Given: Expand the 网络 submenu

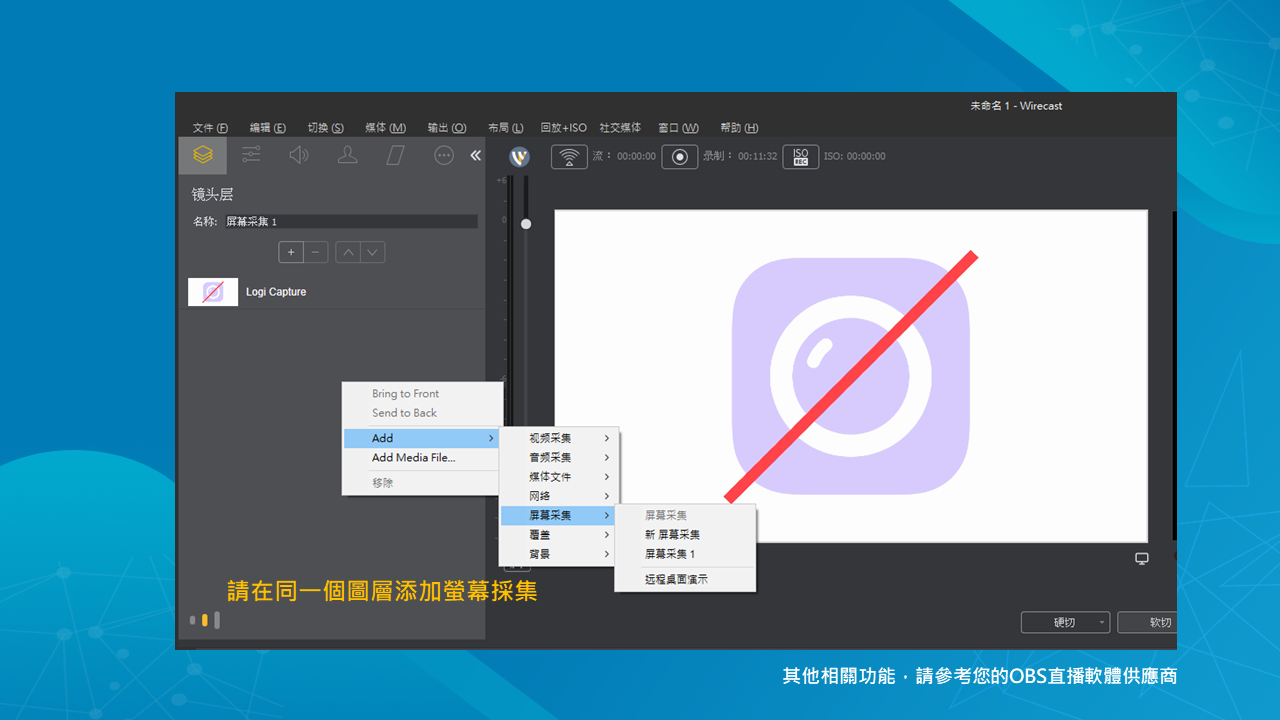Looking at the screenshot, I should (559, 496).
